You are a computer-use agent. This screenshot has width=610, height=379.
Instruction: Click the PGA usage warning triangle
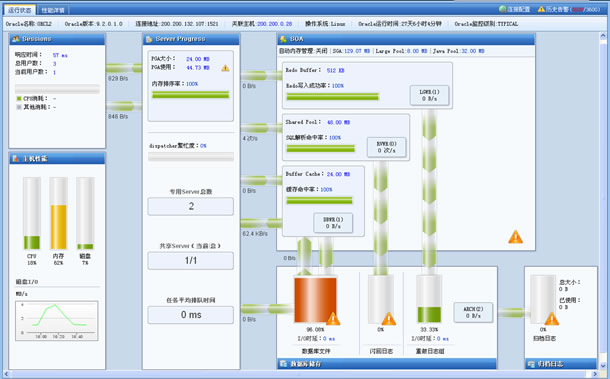(x=225, y=68)
